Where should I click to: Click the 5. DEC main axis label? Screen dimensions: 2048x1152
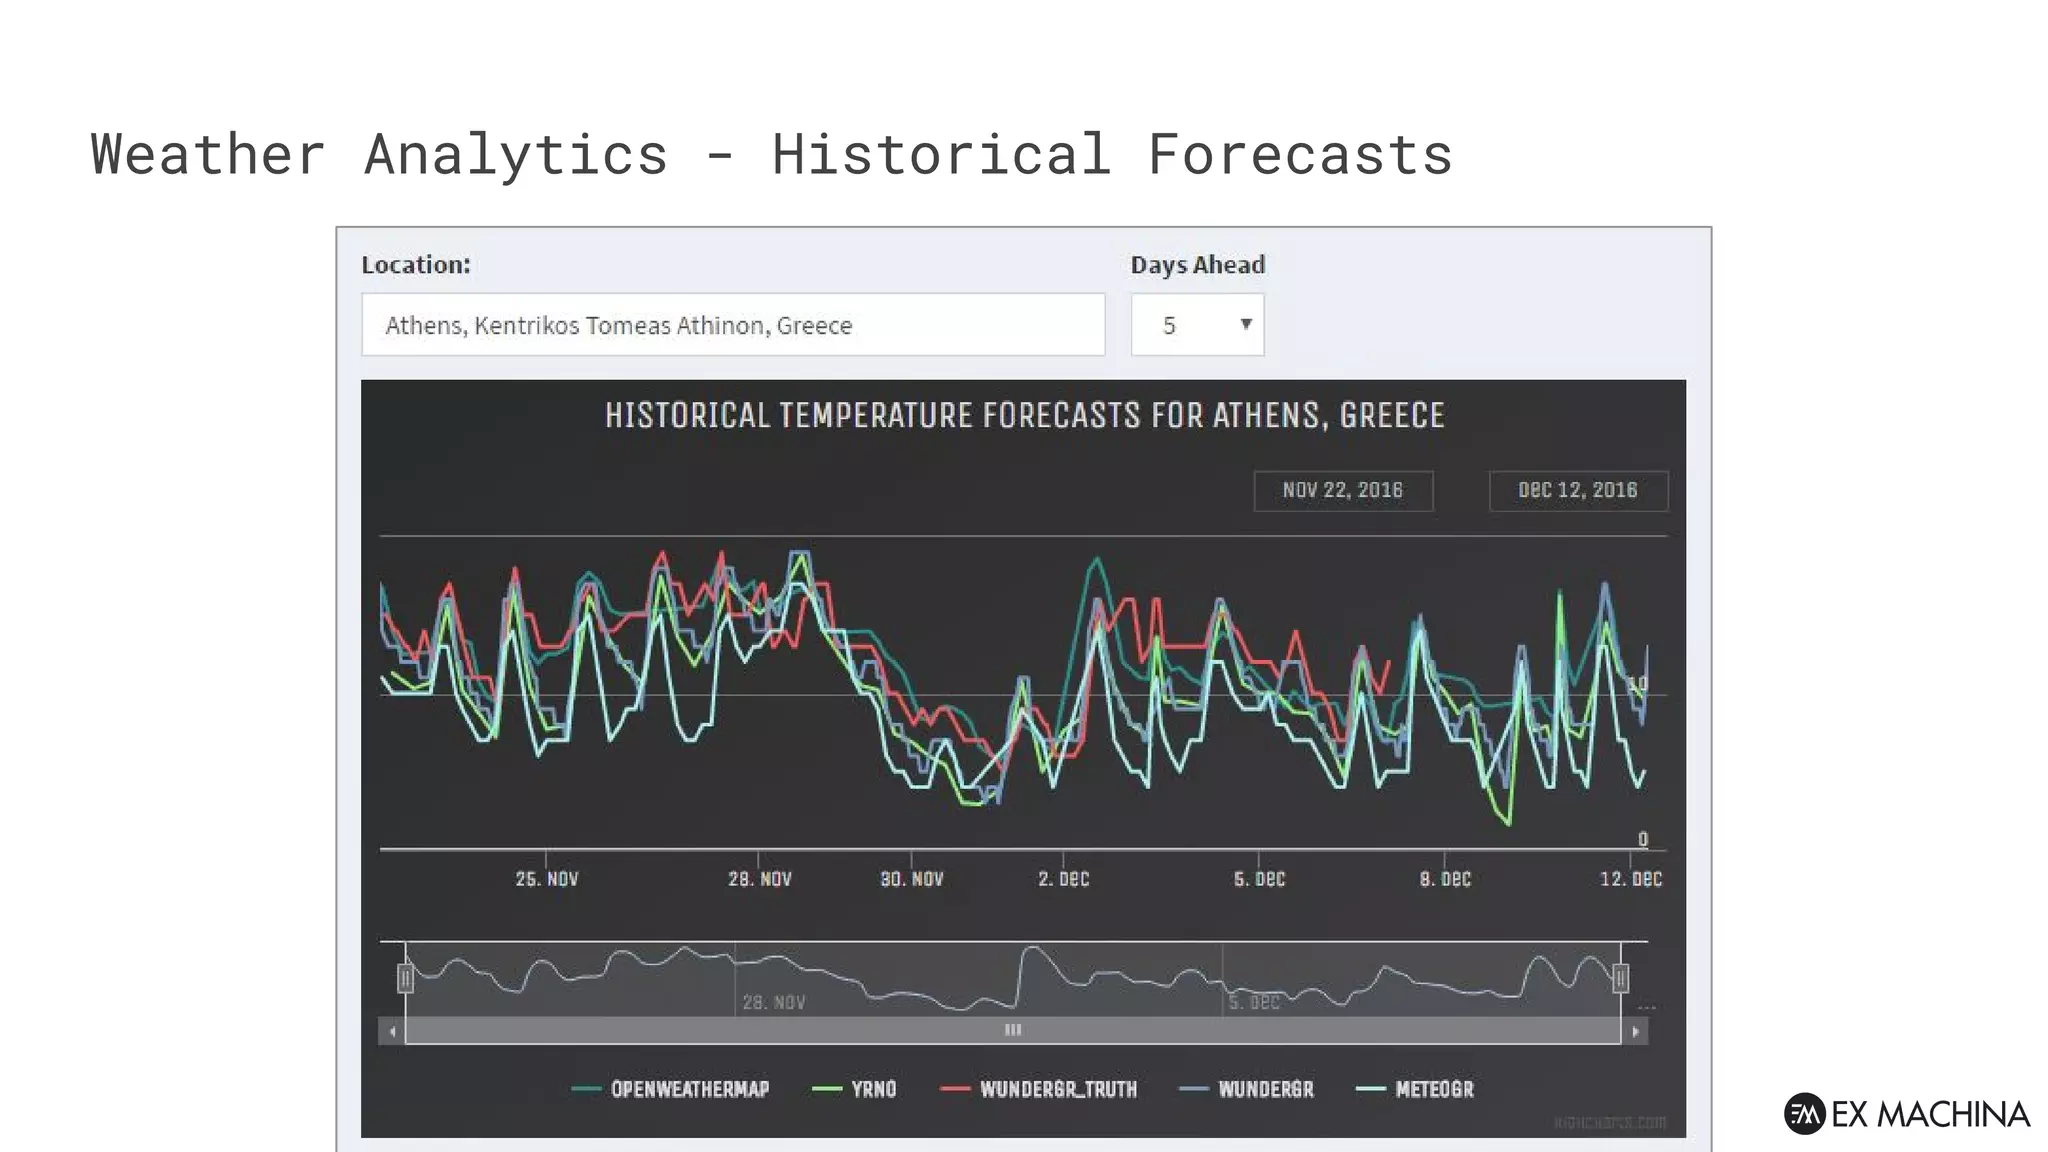(1259, 879)
